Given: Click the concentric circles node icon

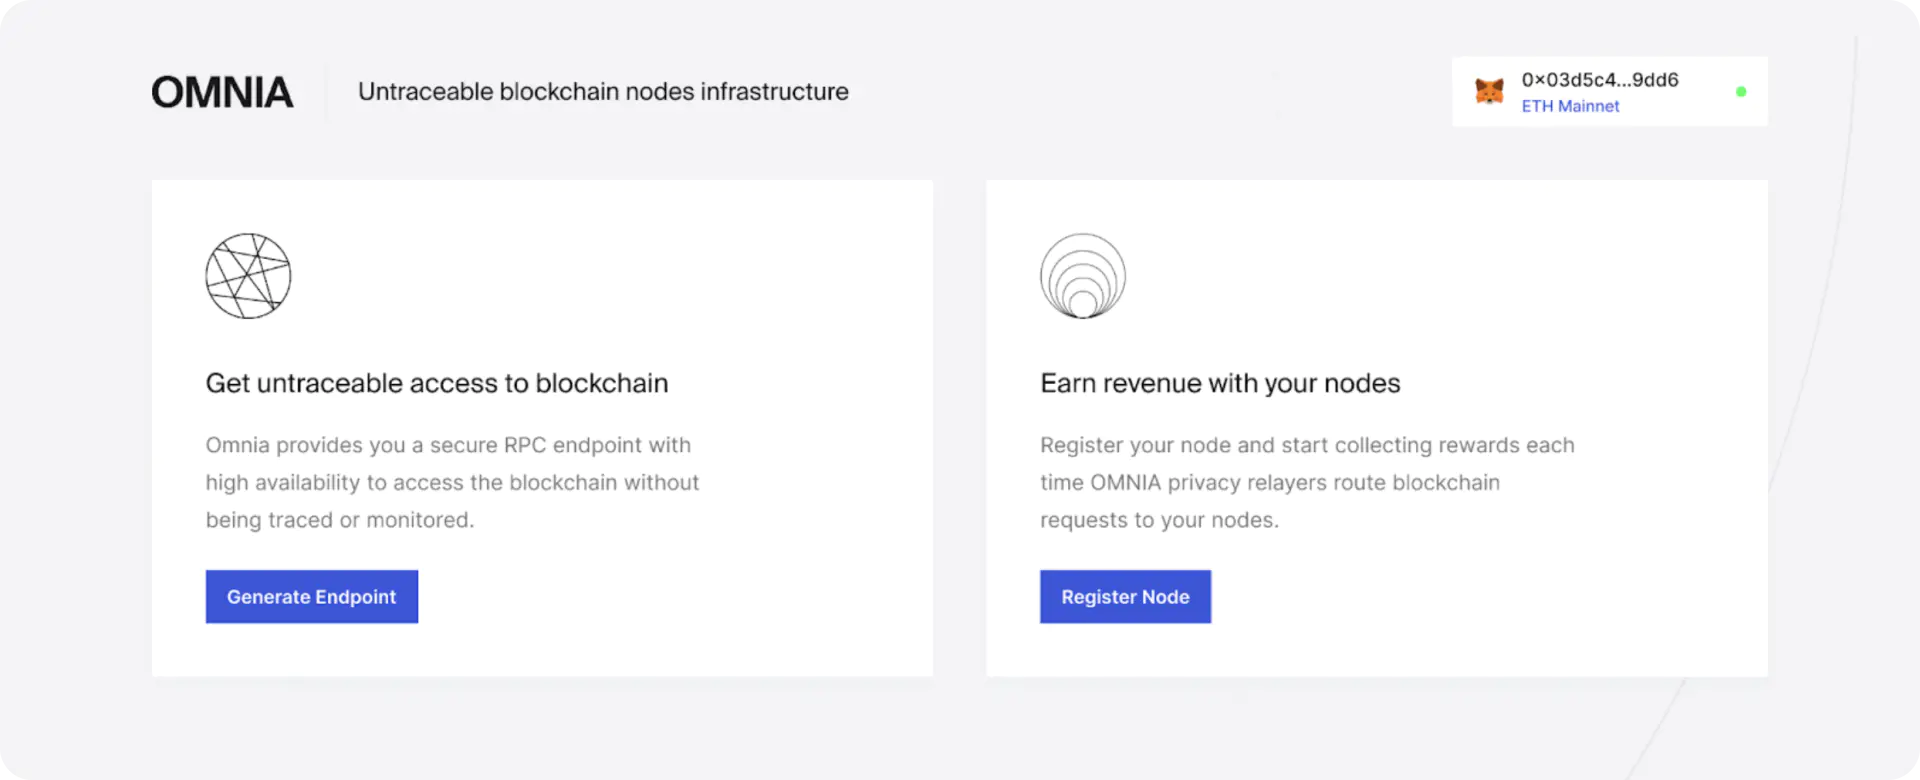Looking at the screenshot, I should pos(1083,276).
